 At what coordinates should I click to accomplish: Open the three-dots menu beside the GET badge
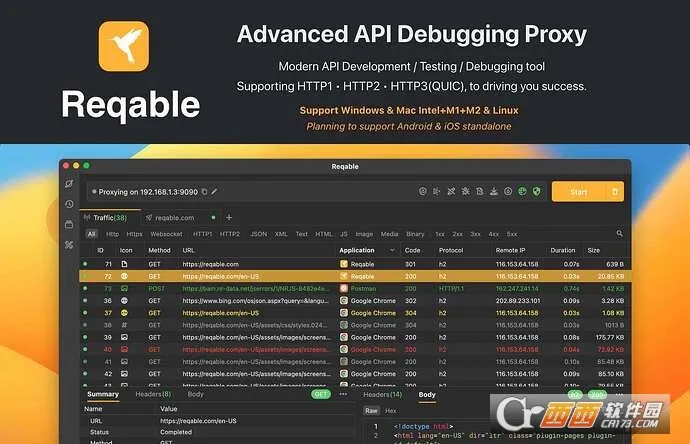[343, 394]
